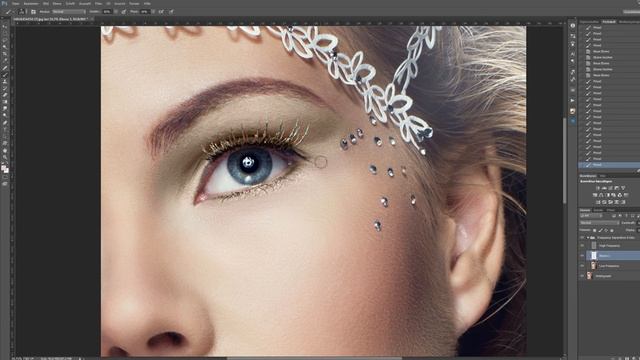The width and height of the screenshot is (640, 360).
Task: Select the Clone Stamp tool
Action: [x=6, y=82]
